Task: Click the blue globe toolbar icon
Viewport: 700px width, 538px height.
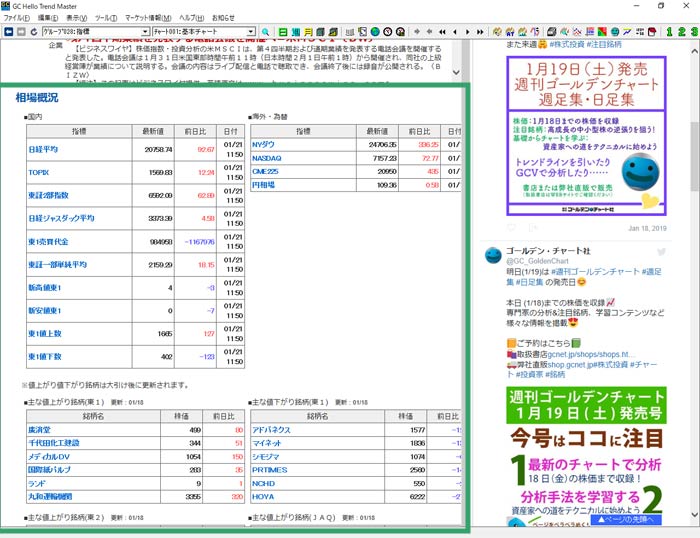Action: pos(375,32)
